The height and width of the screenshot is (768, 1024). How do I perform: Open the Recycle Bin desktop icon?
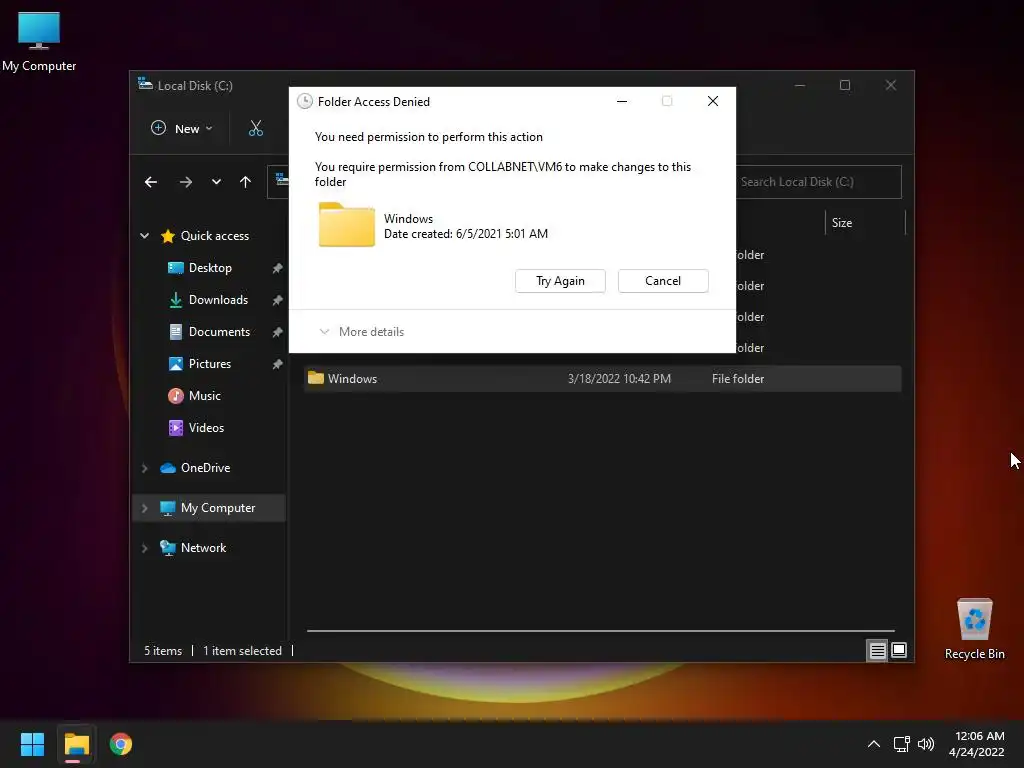[x=974, y=629]
